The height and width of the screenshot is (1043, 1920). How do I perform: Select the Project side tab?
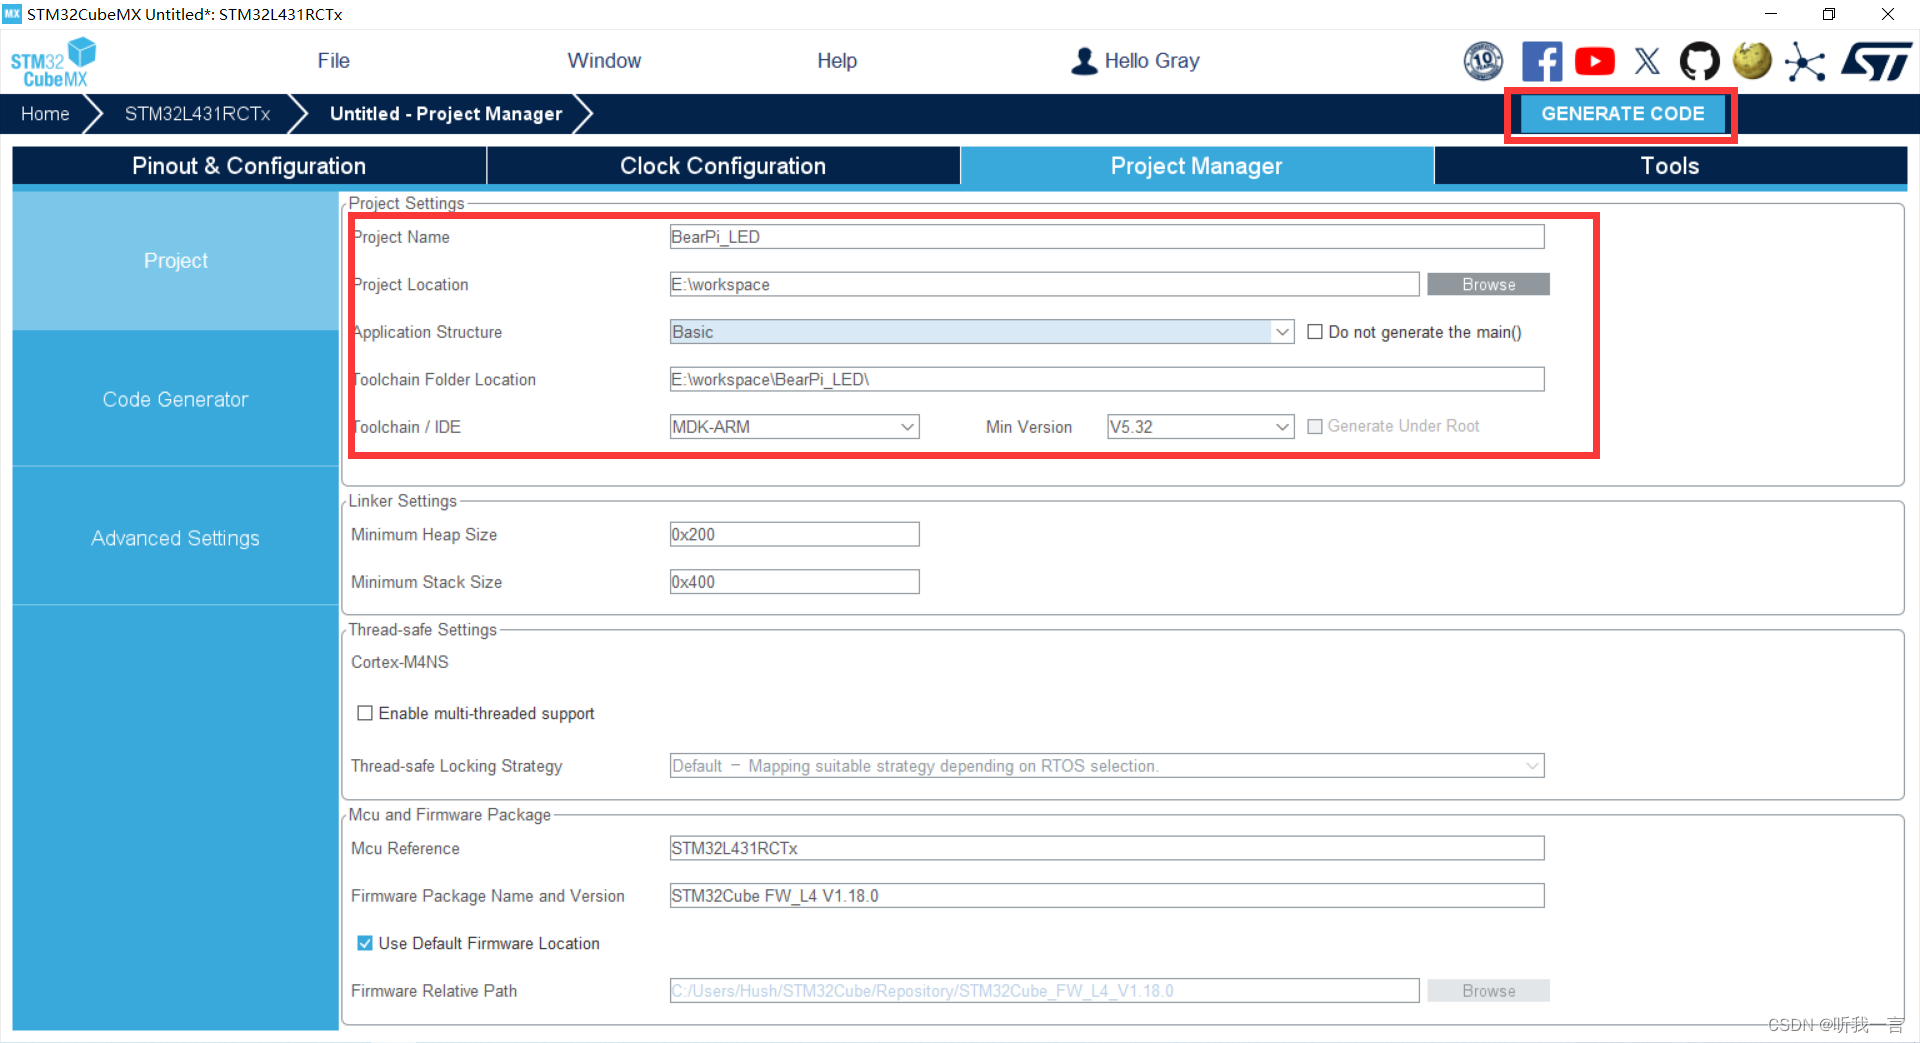pyautogui.click(x=176, y=261)
